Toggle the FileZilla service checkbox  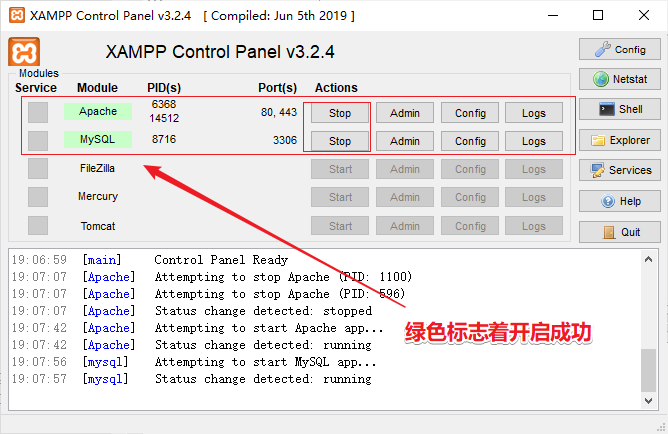(x=38, y=169)
